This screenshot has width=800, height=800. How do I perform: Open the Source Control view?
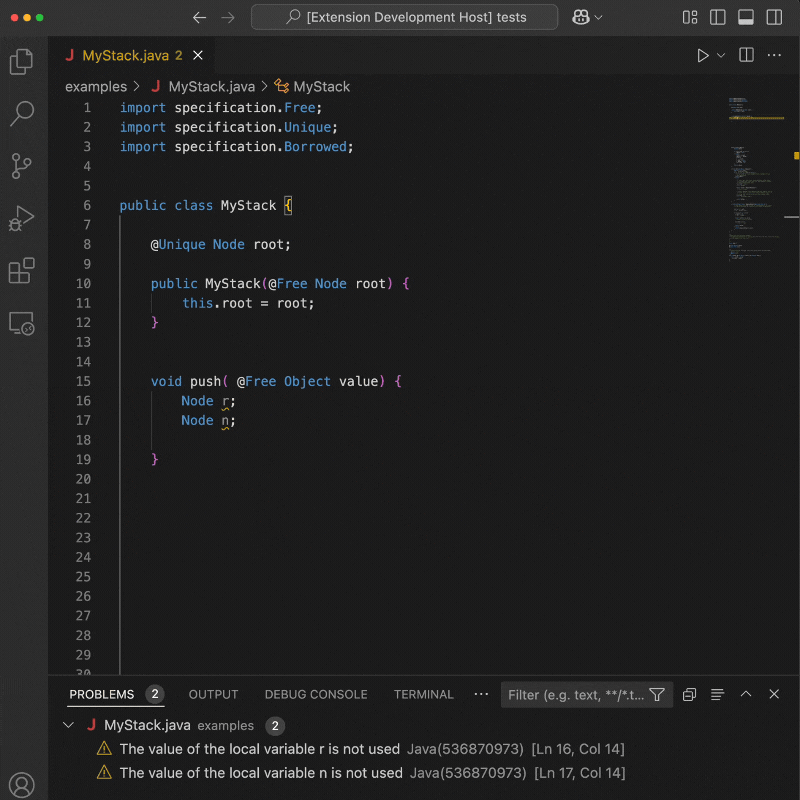pos(21,166)
